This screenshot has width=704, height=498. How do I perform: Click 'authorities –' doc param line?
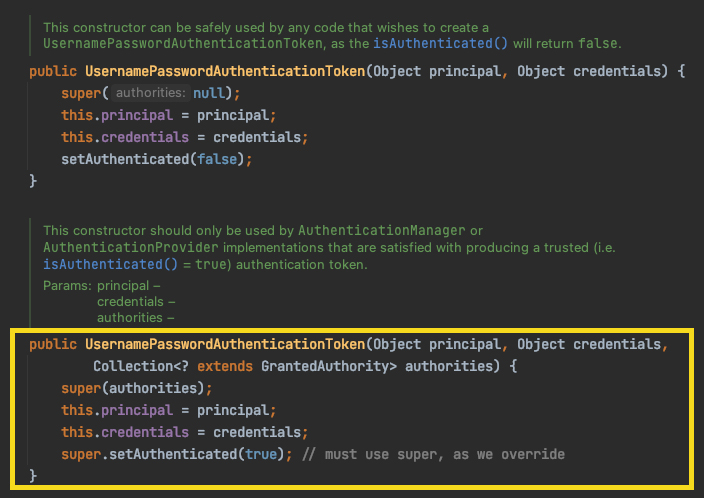[136, 318]
